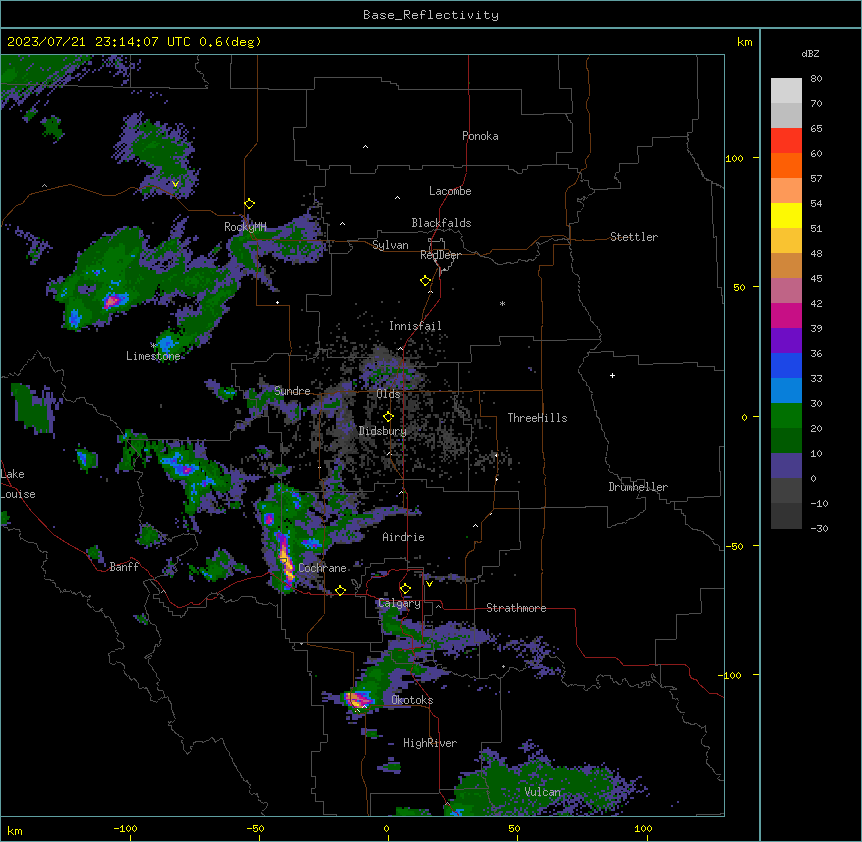Select the yellow diamond marker between Olds and Didsbury

[388, 417]
